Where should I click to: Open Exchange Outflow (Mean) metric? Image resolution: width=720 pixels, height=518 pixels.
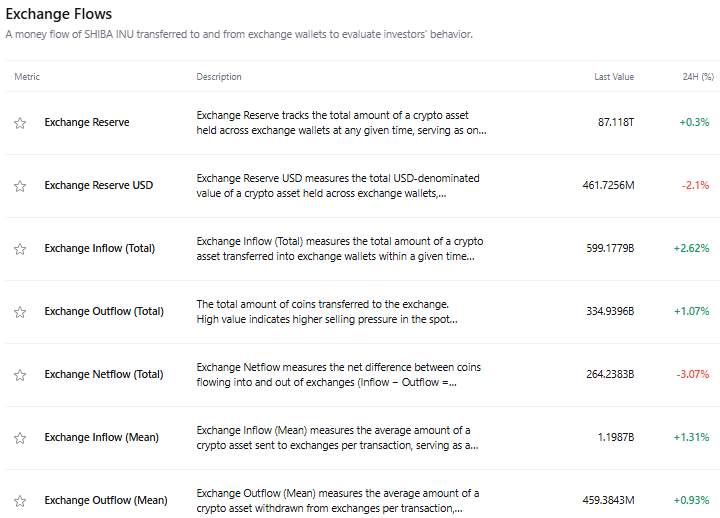(106, 500)
